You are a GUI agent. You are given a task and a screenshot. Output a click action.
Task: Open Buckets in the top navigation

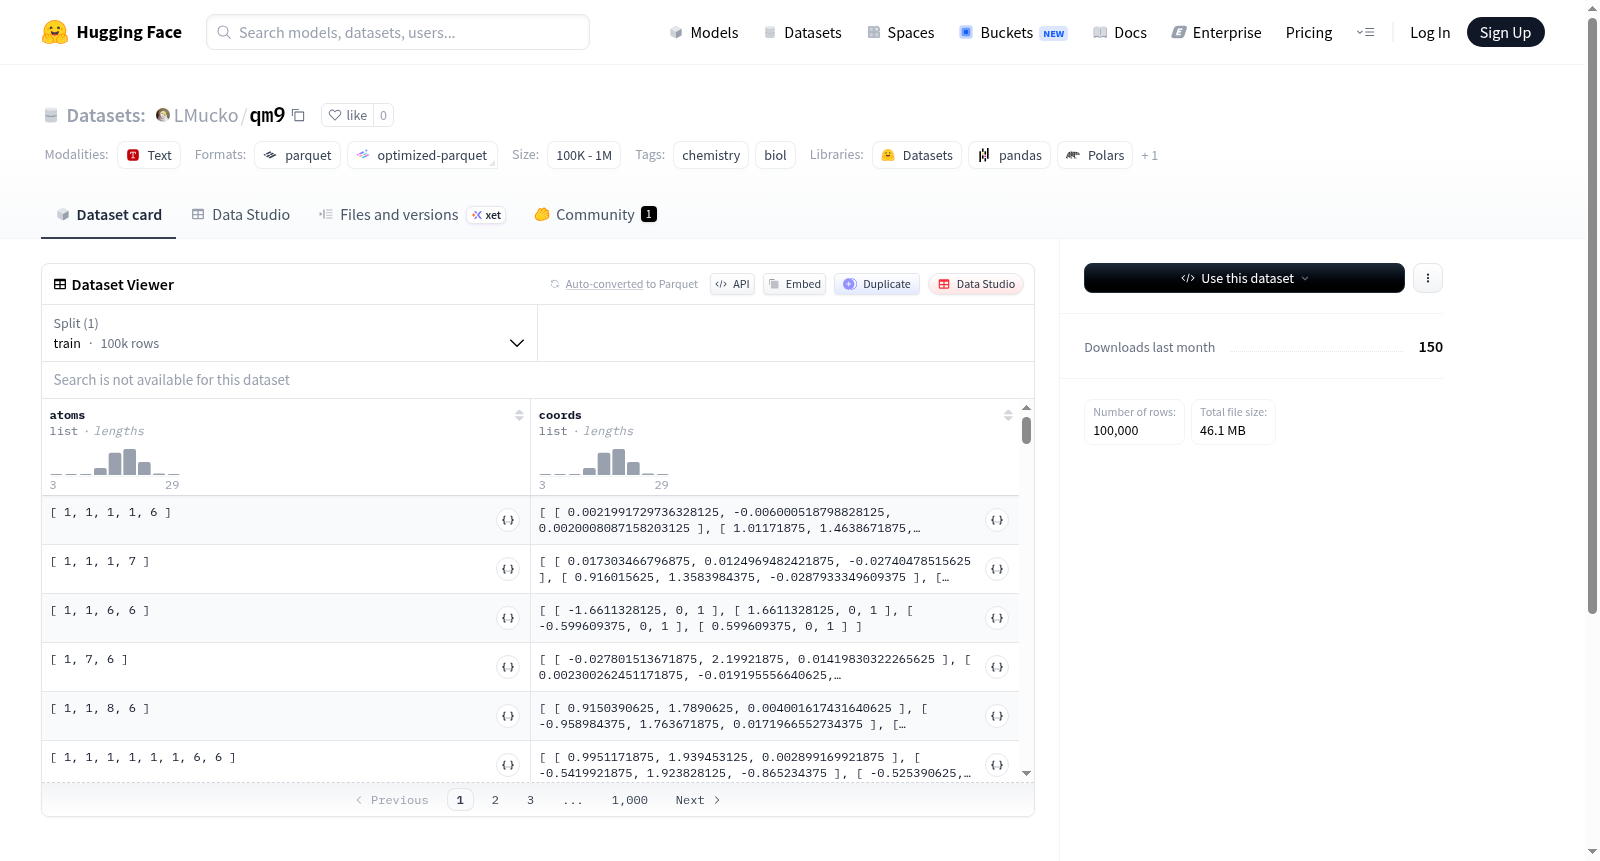click(1013, 32)
